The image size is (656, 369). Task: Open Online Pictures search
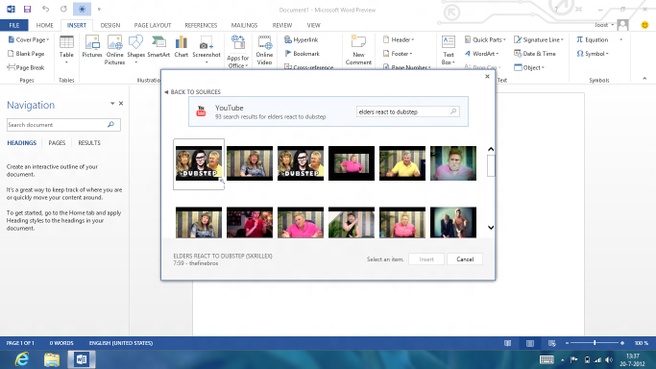115,50
